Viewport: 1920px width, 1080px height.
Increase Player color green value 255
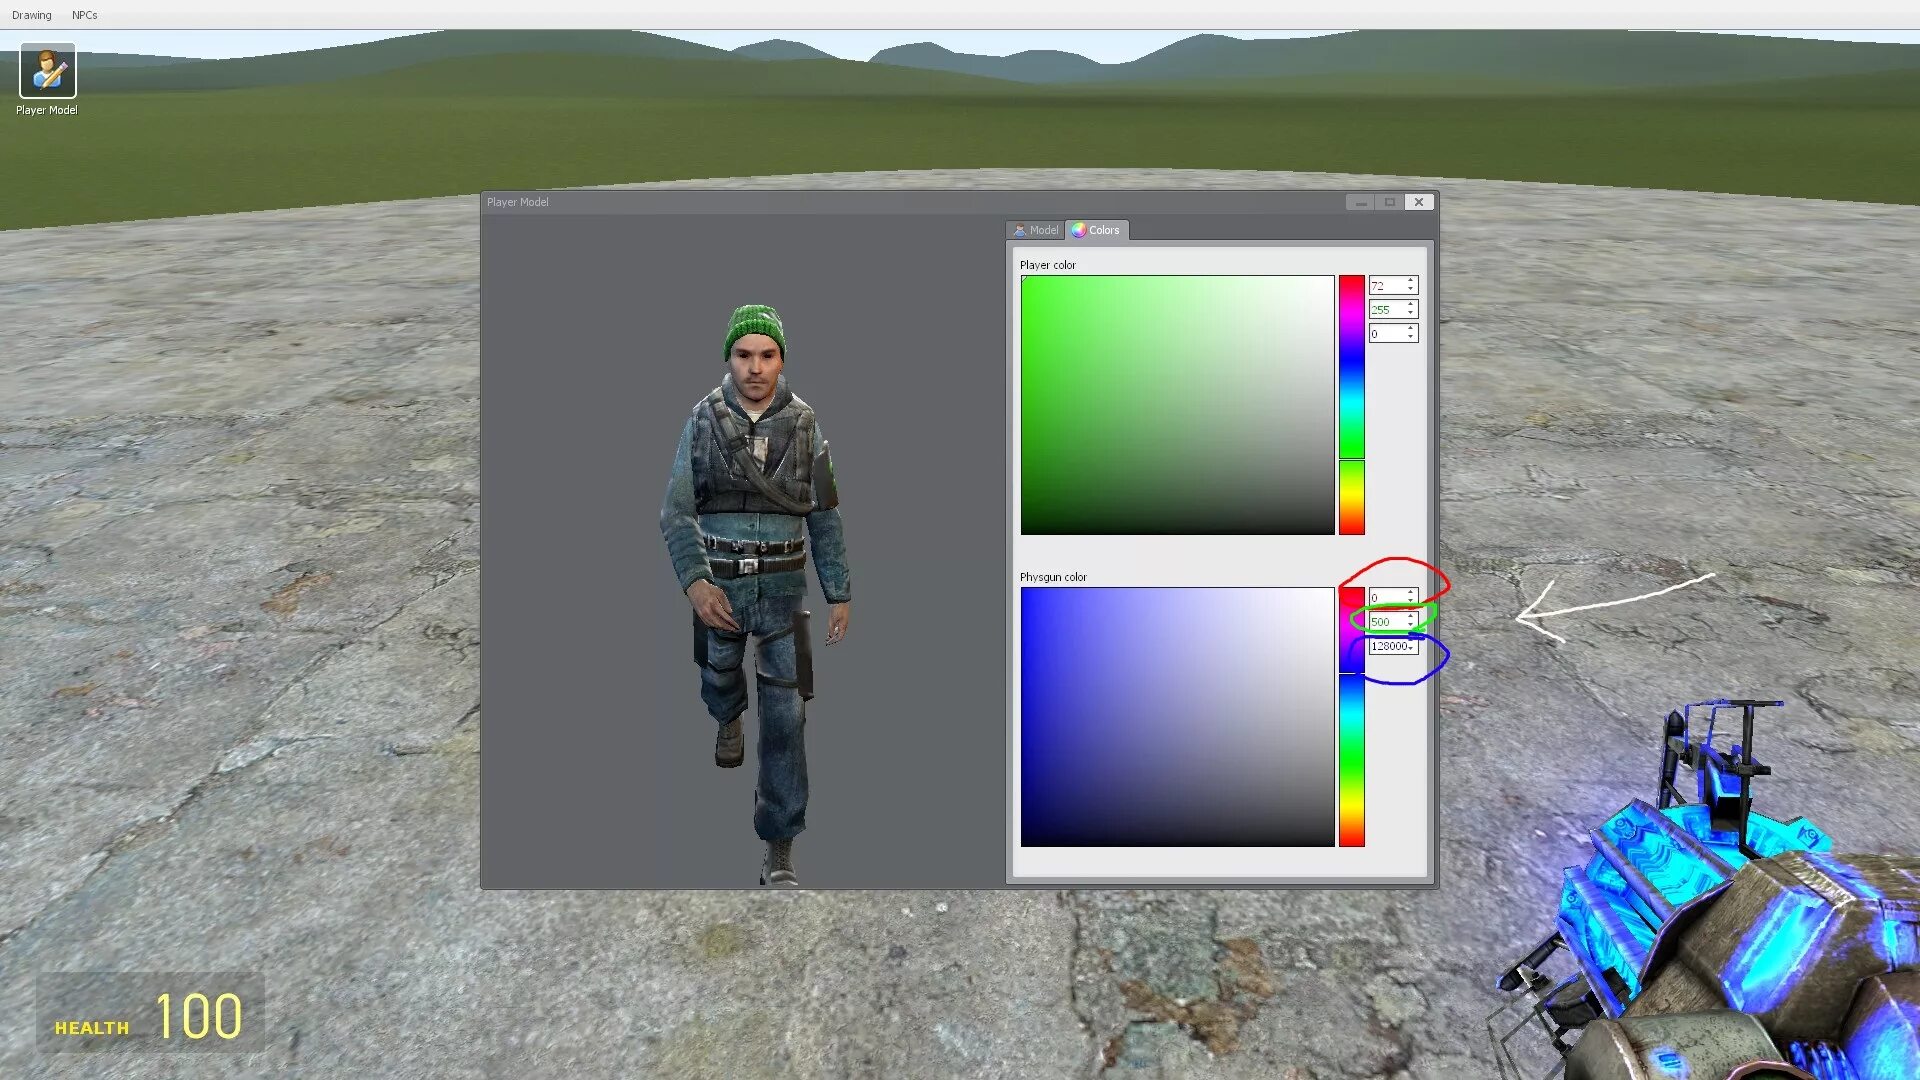(1411, 305)
